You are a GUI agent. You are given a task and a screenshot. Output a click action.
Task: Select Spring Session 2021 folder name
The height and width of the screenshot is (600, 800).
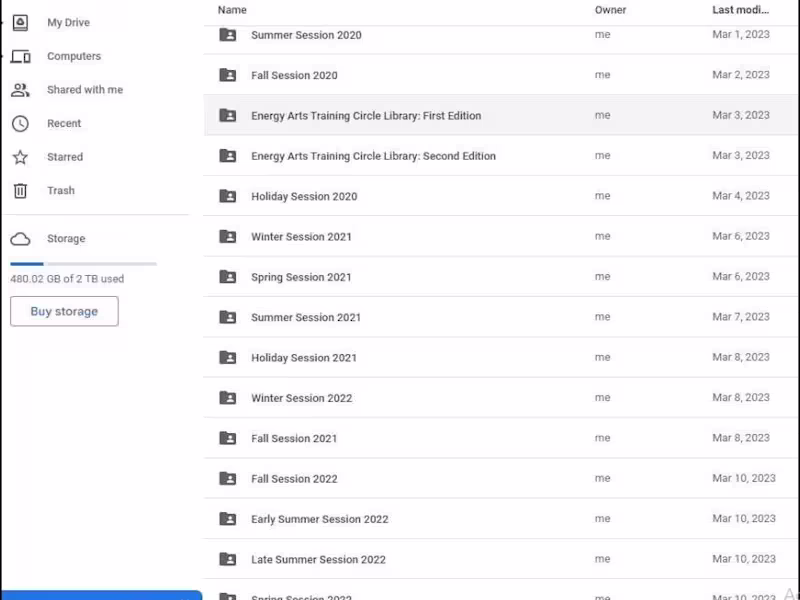point(301,277)
